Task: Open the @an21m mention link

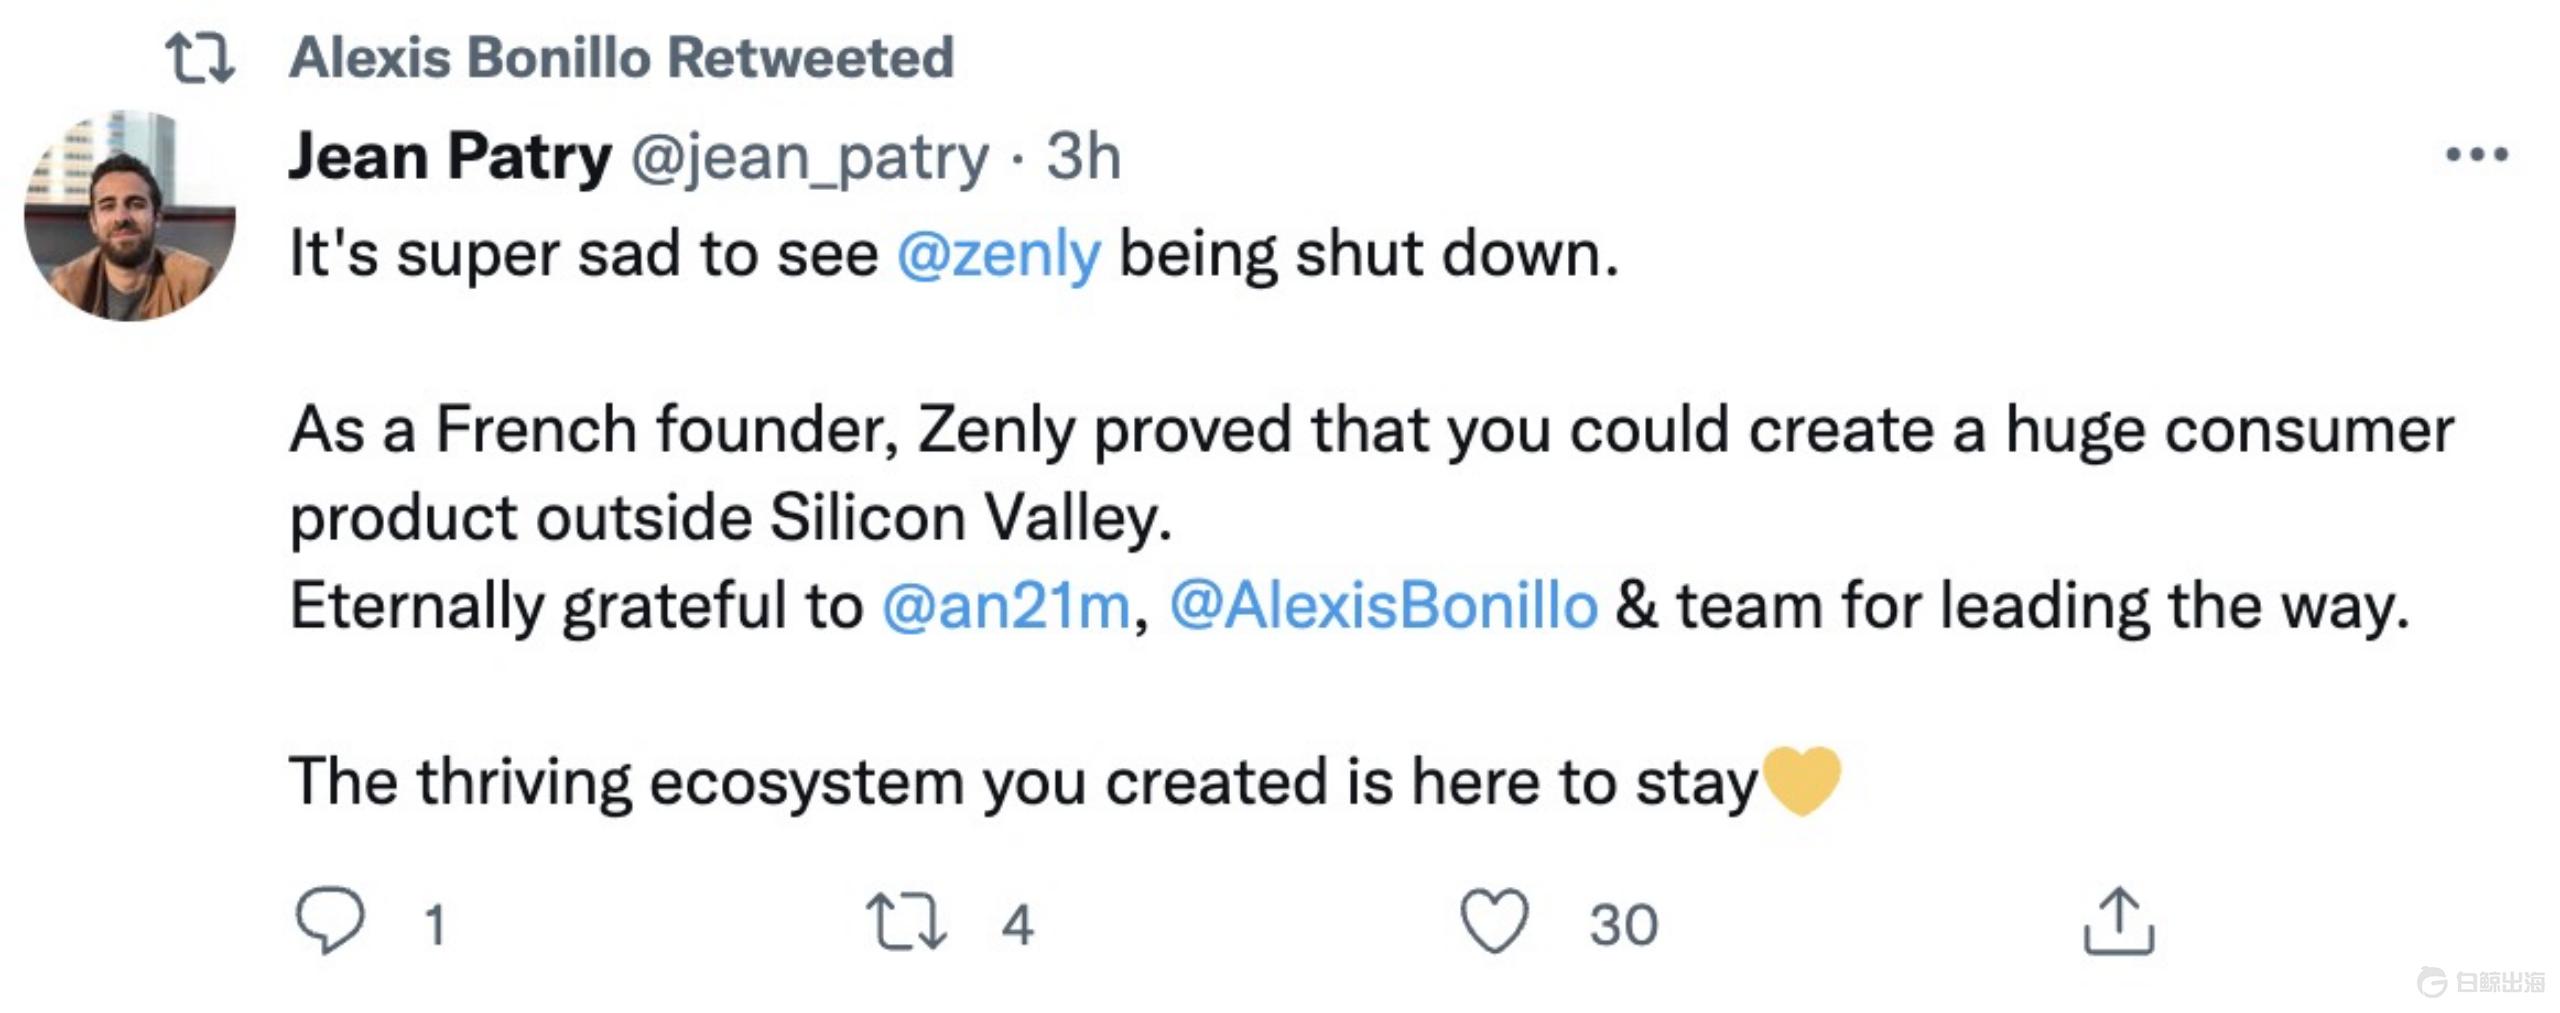Action: point(1005,606)
